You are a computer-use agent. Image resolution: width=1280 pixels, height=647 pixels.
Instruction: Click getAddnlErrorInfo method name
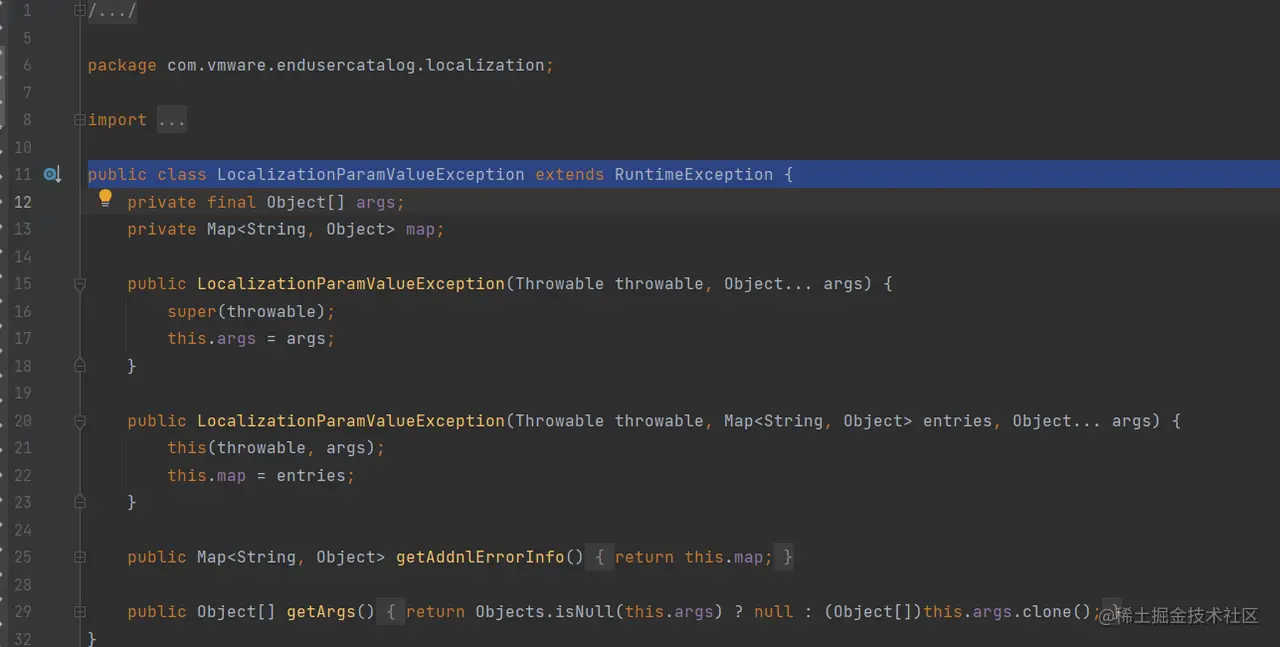(x=480, y=557)
